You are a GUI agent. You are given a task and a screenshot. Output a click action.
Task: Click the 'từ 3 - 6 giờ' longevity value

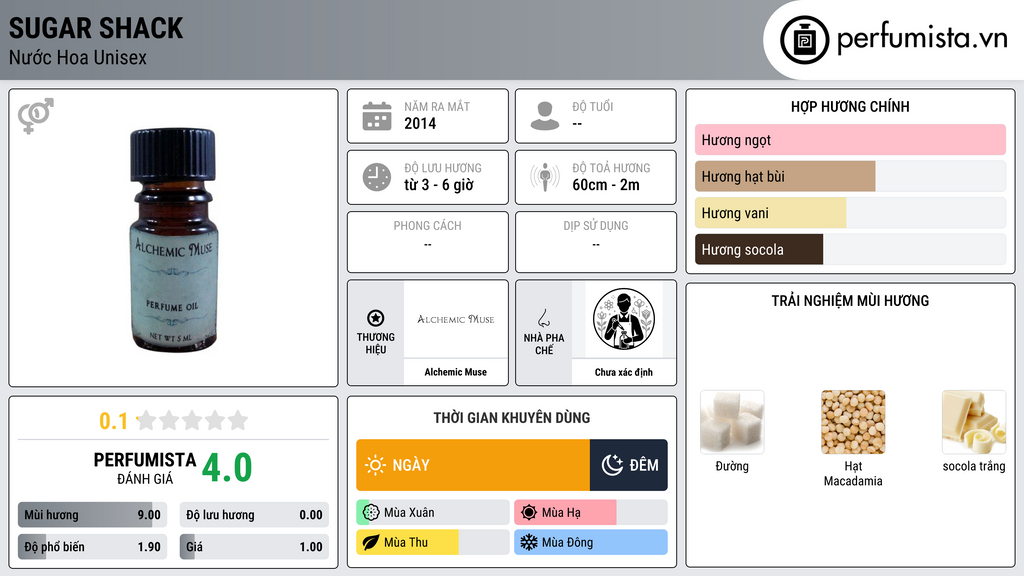pos(439,185)
